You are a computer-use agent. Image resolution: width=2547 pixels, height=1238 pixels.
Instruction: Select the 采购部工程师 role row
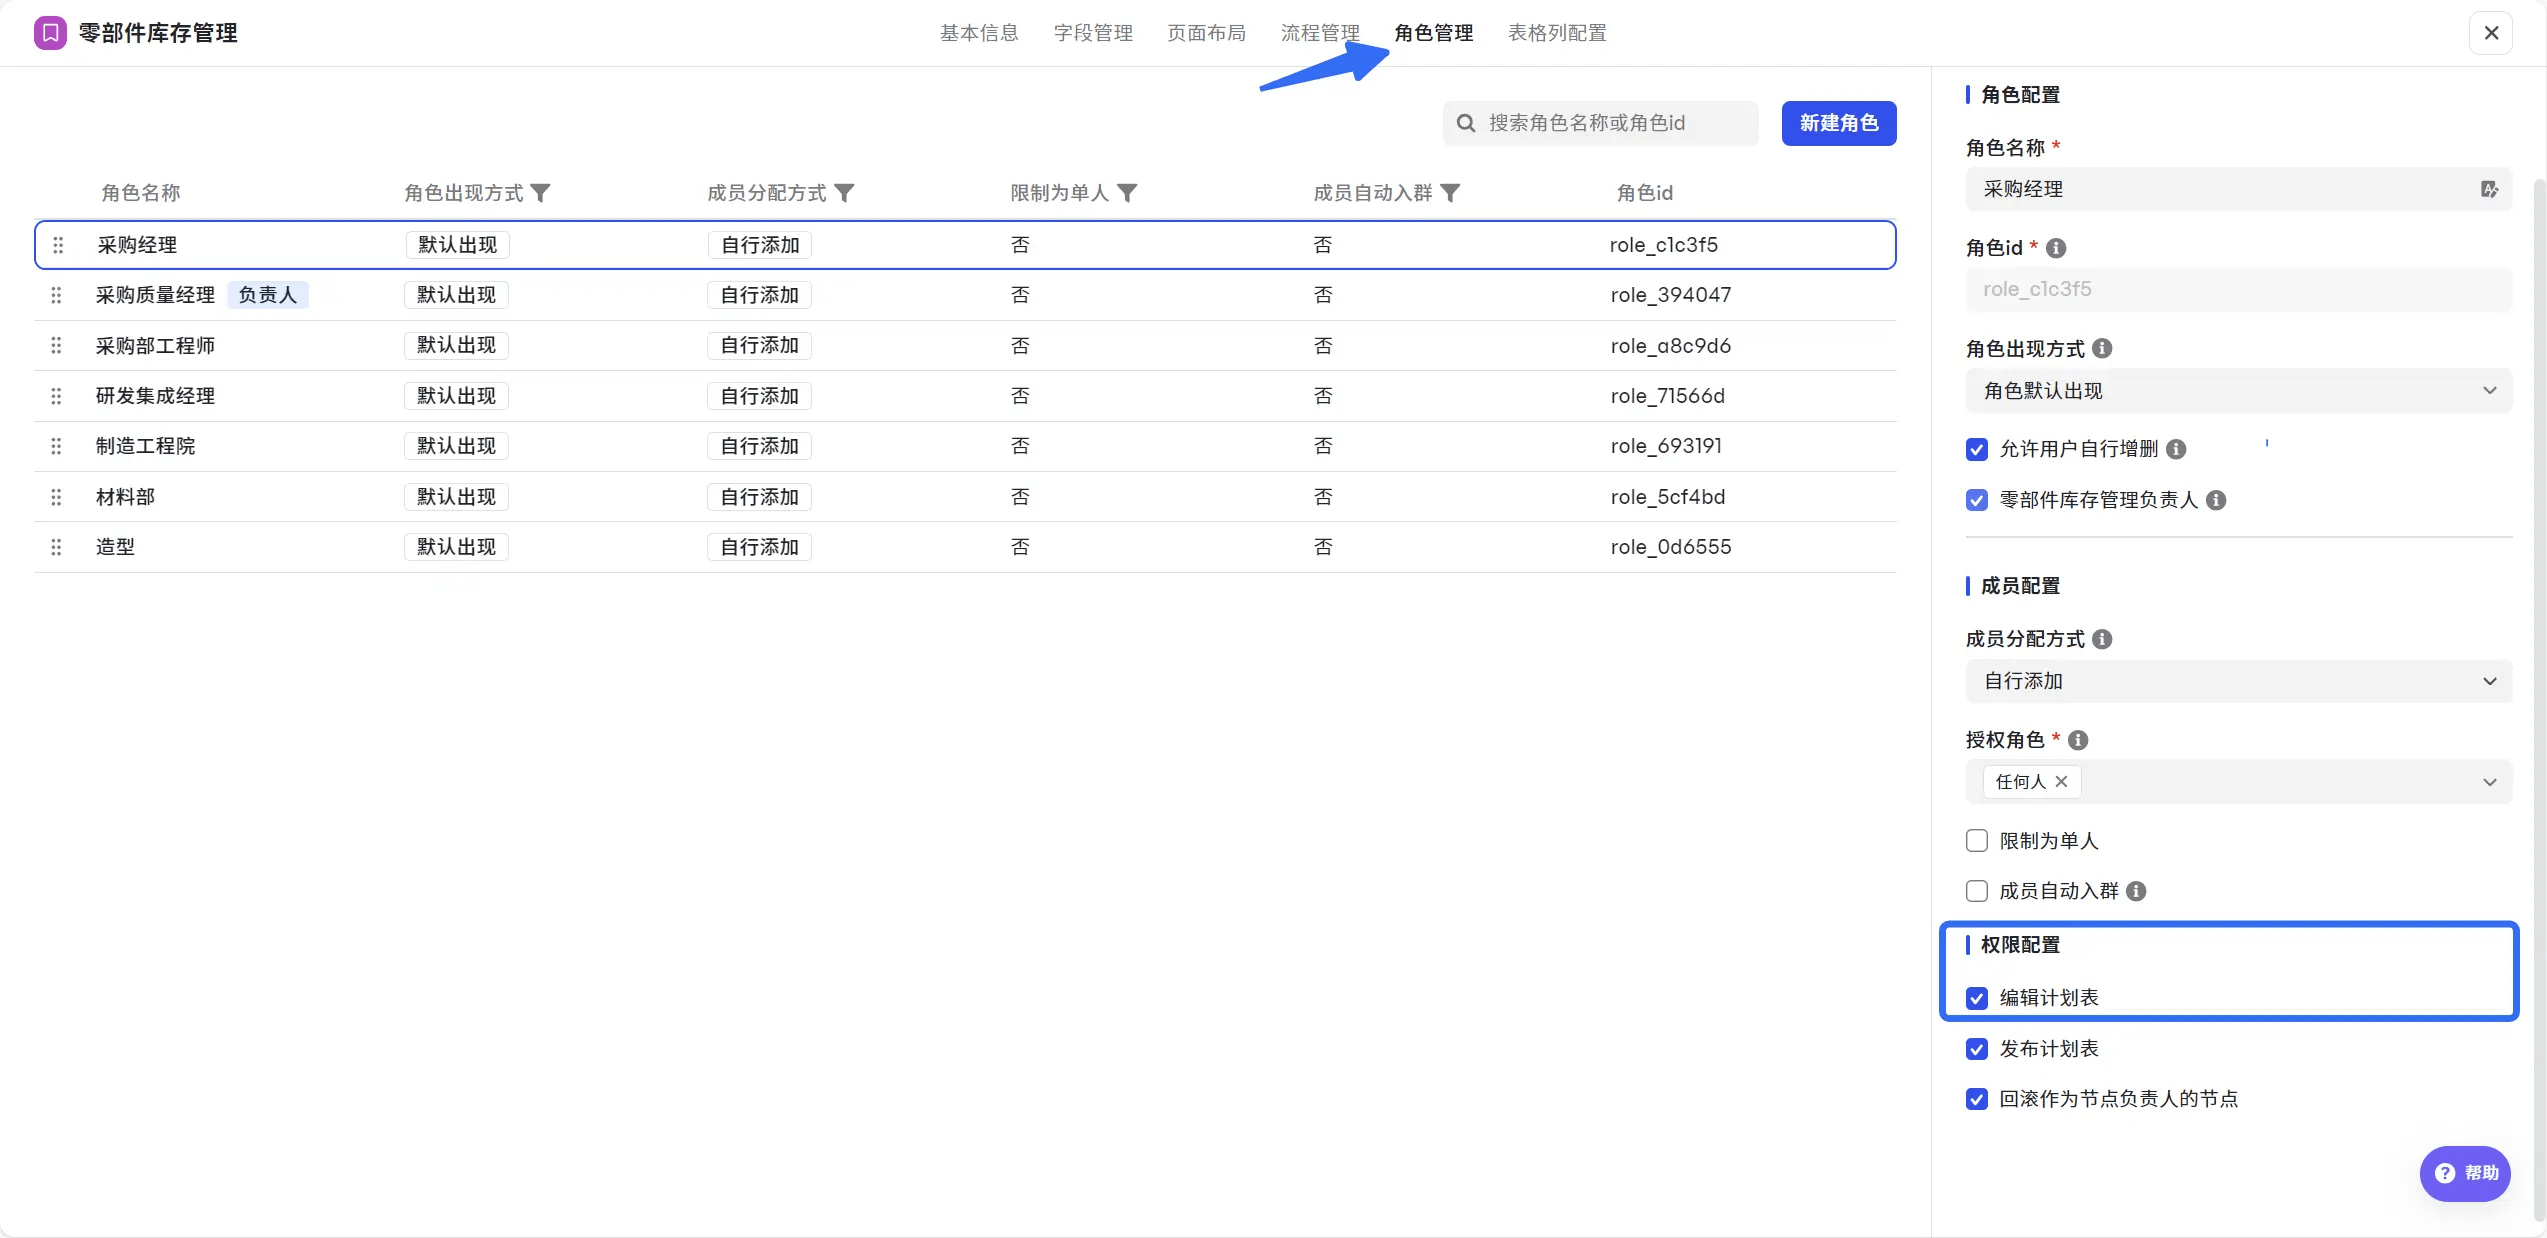coord(965,345)
